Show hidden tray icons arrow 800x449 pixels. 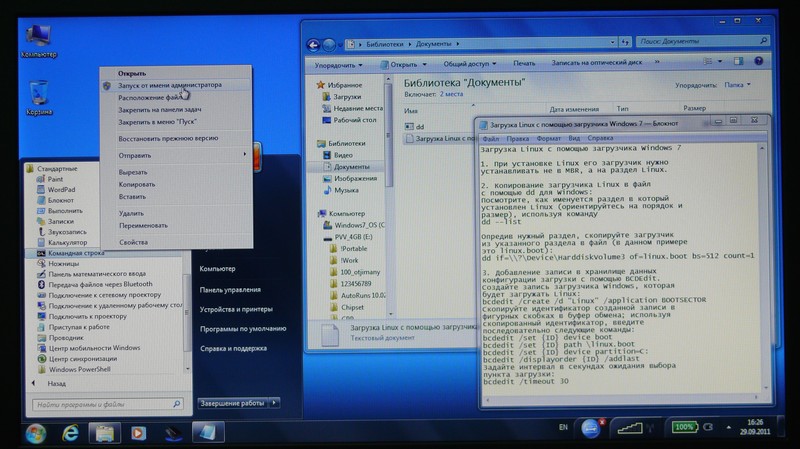click(729, 427)
